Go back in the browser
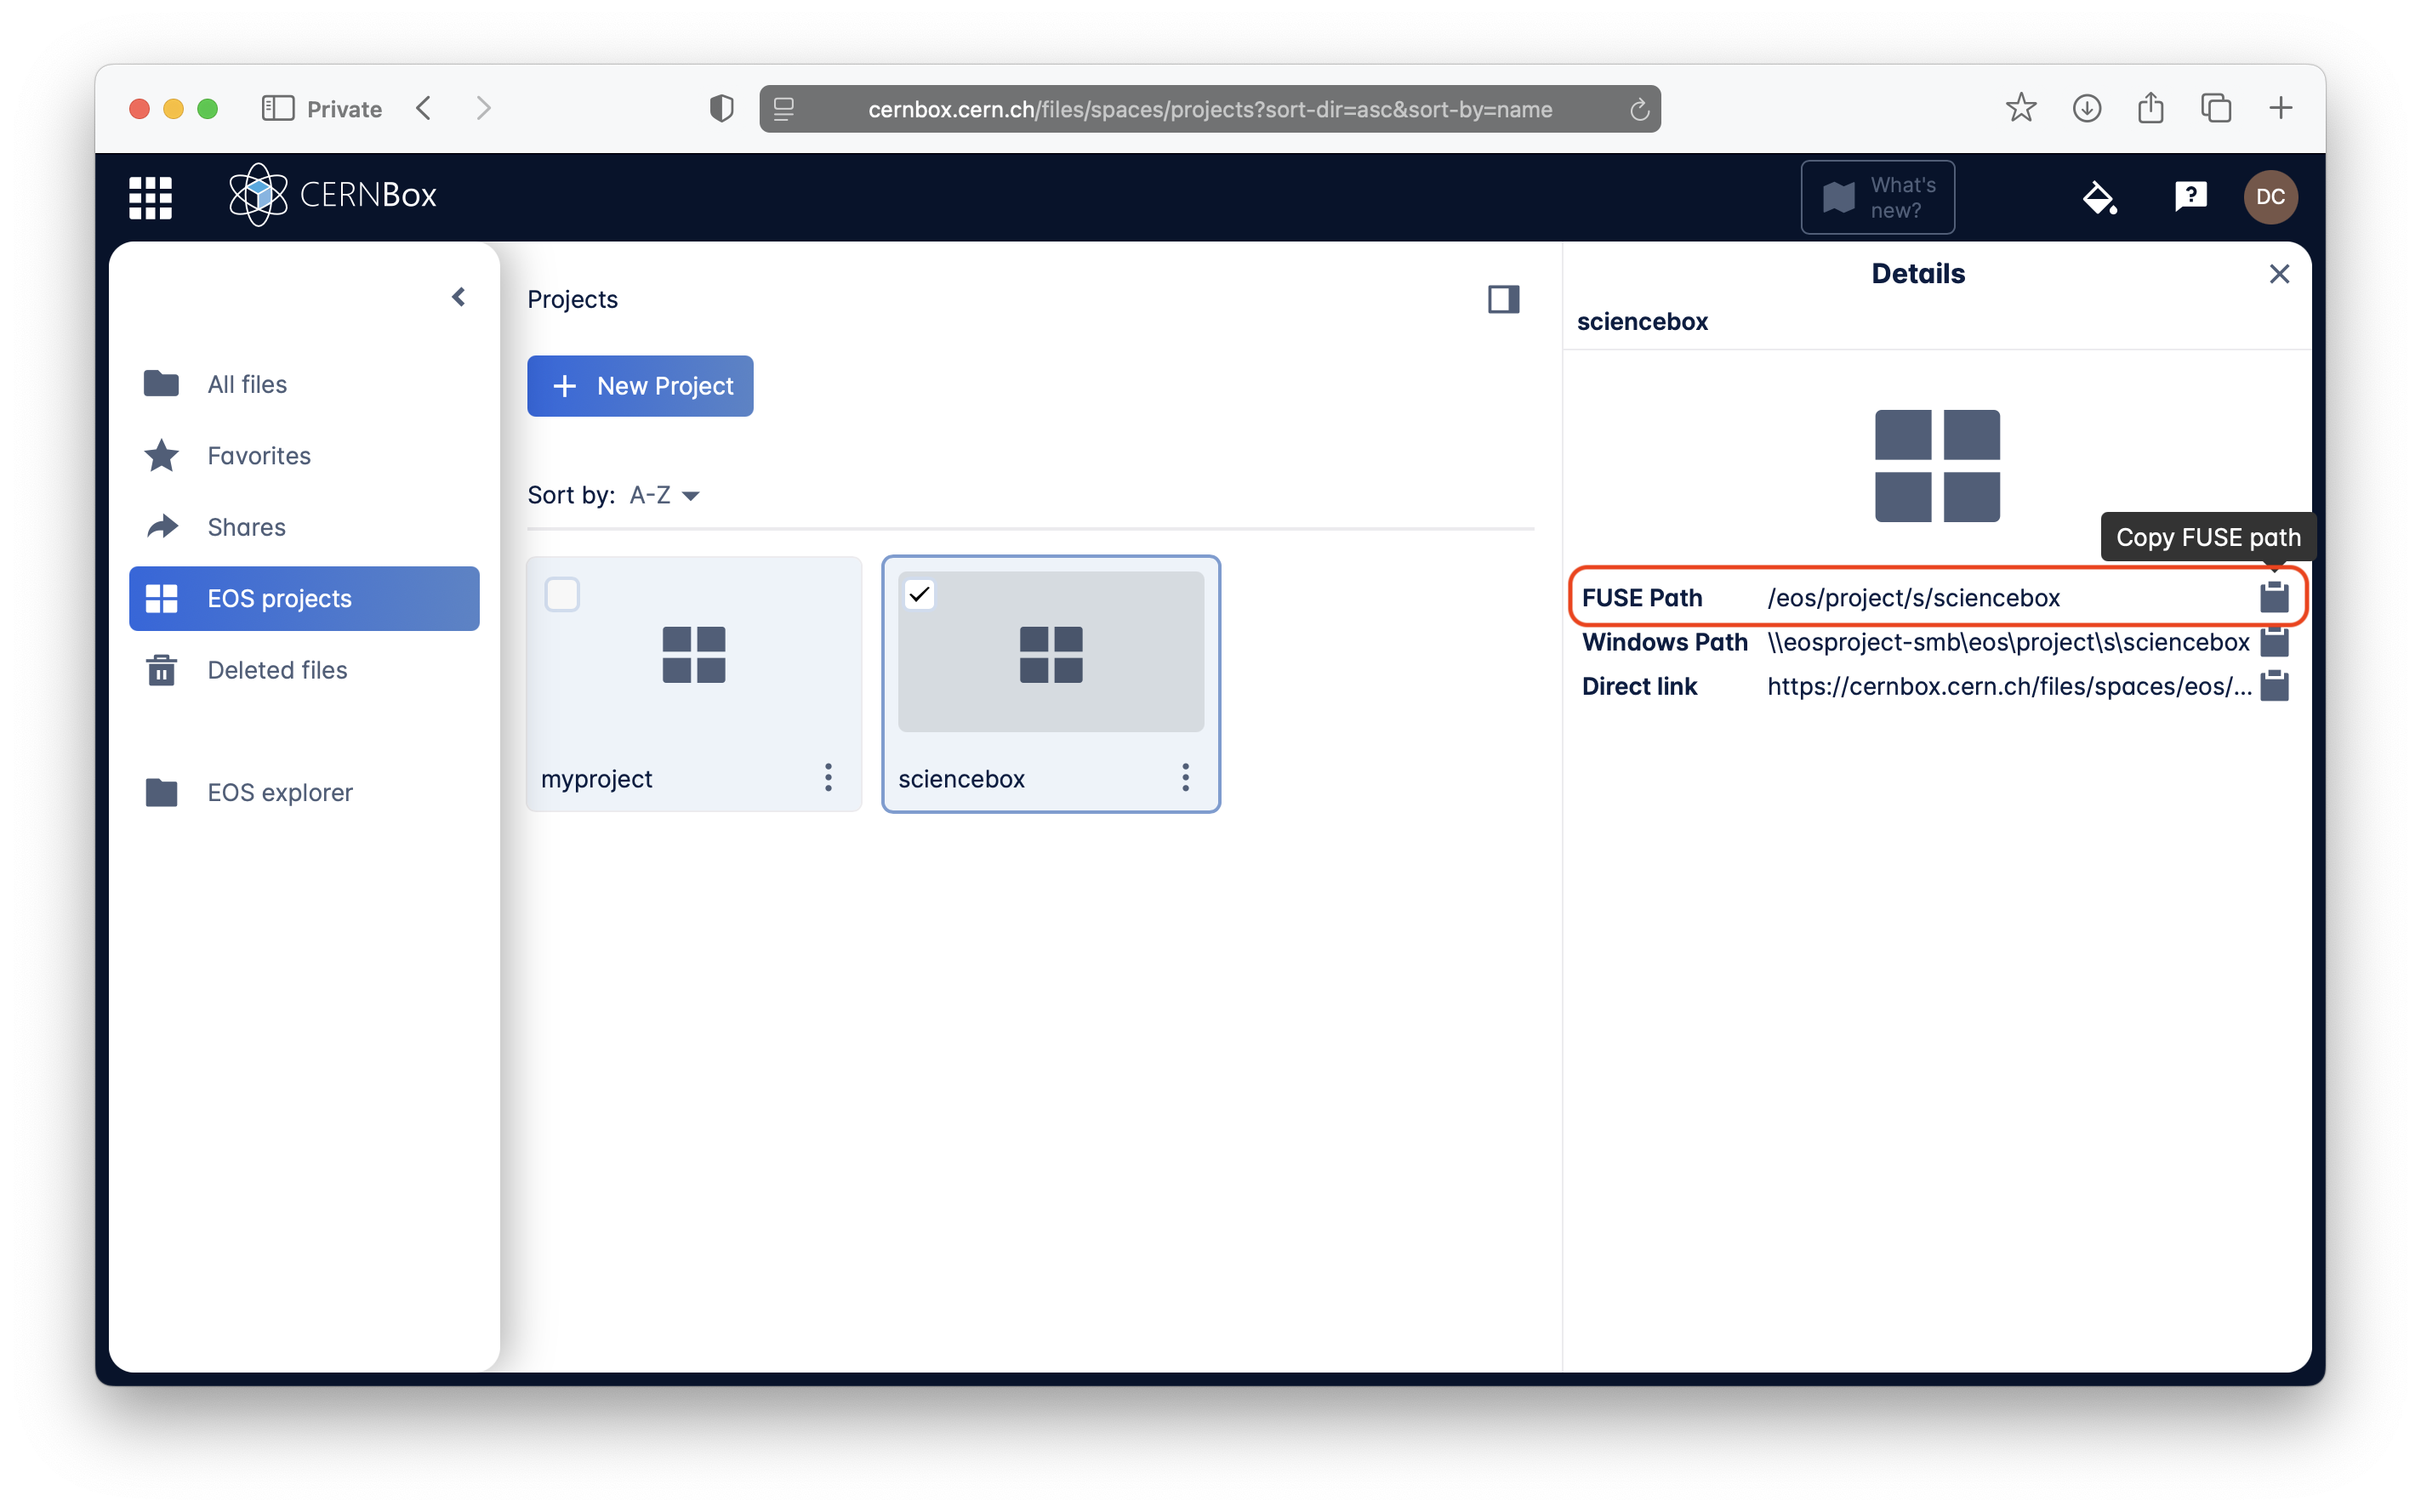The width and height of the screenshot is (2421, 1512). [424, 108]
